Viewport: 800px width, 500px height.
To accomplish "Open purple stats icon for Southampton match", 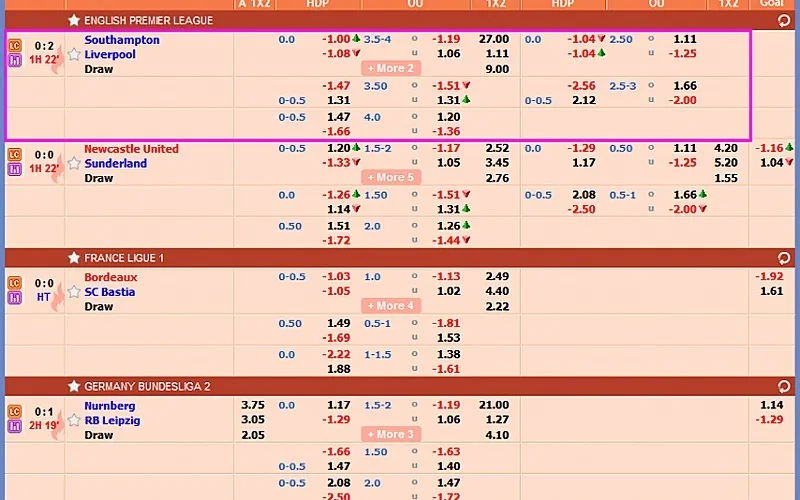I will pos(15,60).
